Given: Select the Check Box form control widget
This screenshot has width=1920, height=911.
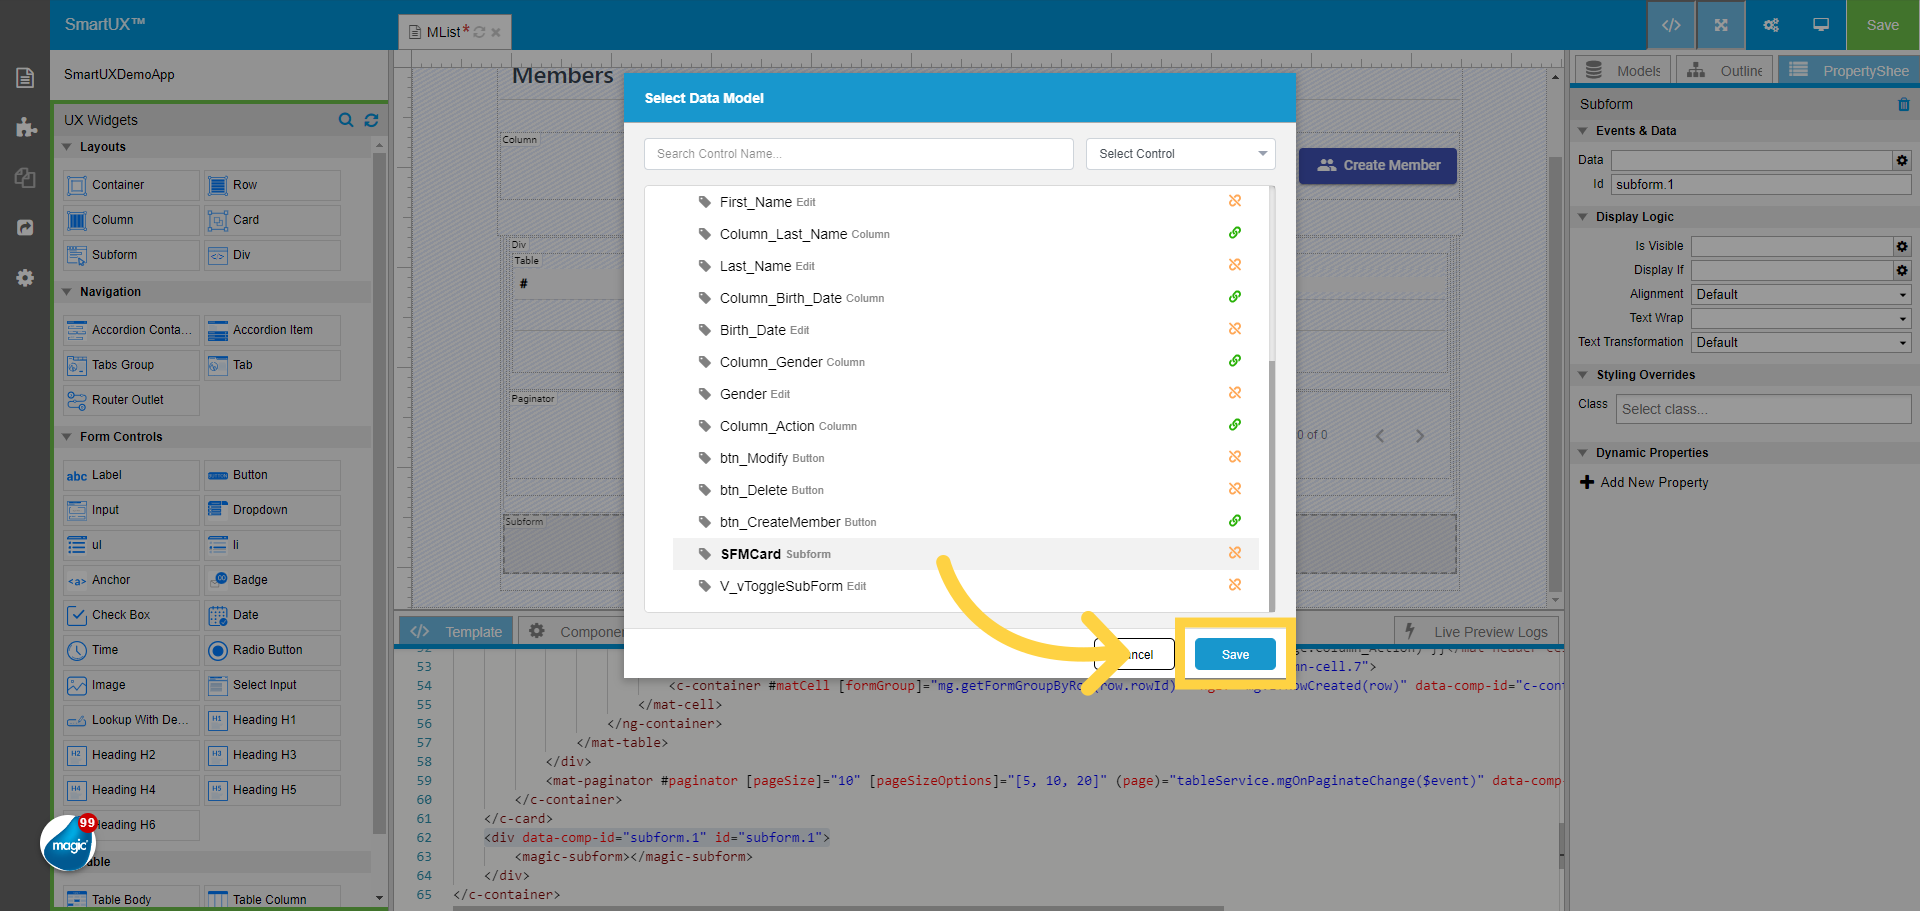Looking at the screenshot, I should [131, 615].
